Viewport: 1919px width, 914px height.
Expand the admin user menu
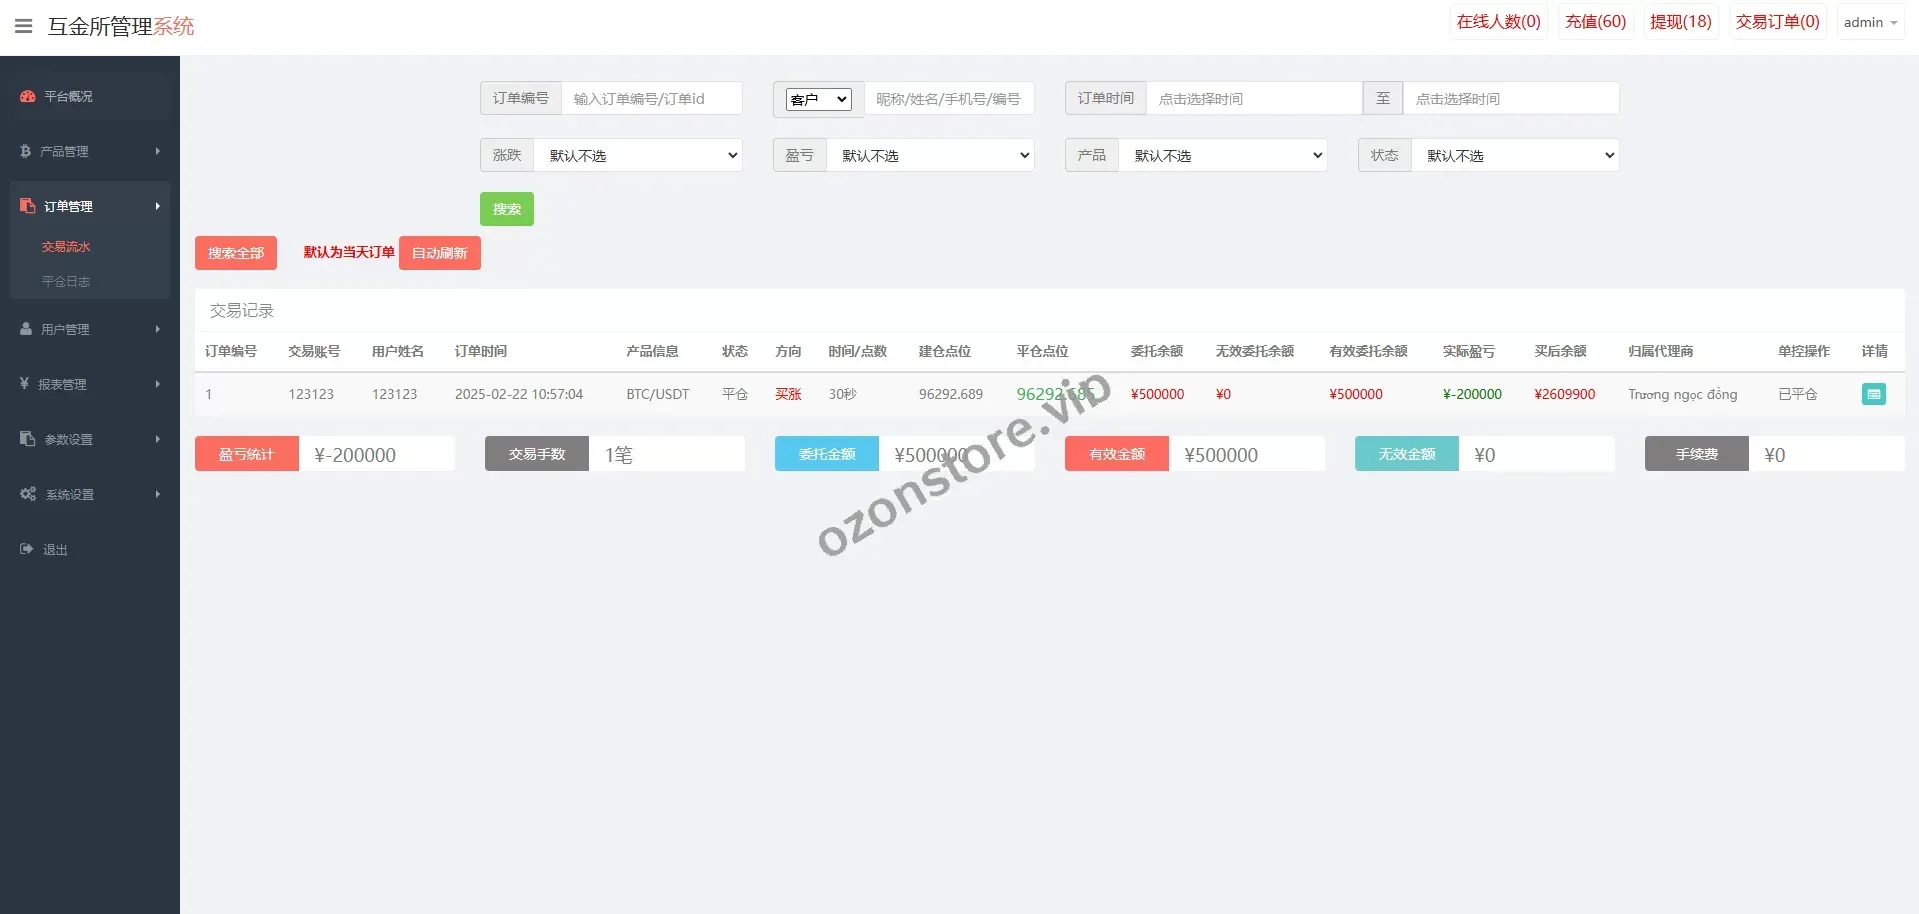[x=1869, y=22]
